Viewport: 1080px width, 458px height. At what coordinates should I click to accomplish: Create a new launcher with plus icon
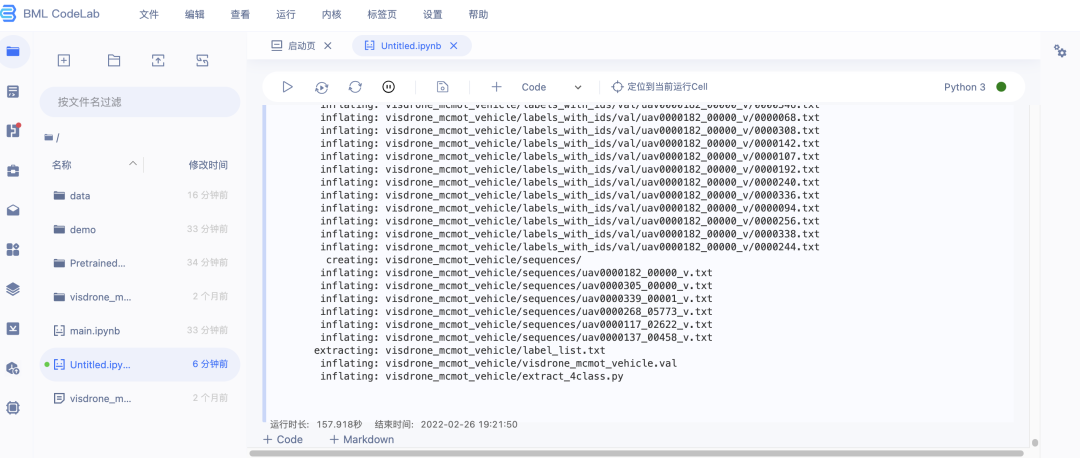point(63,61)
